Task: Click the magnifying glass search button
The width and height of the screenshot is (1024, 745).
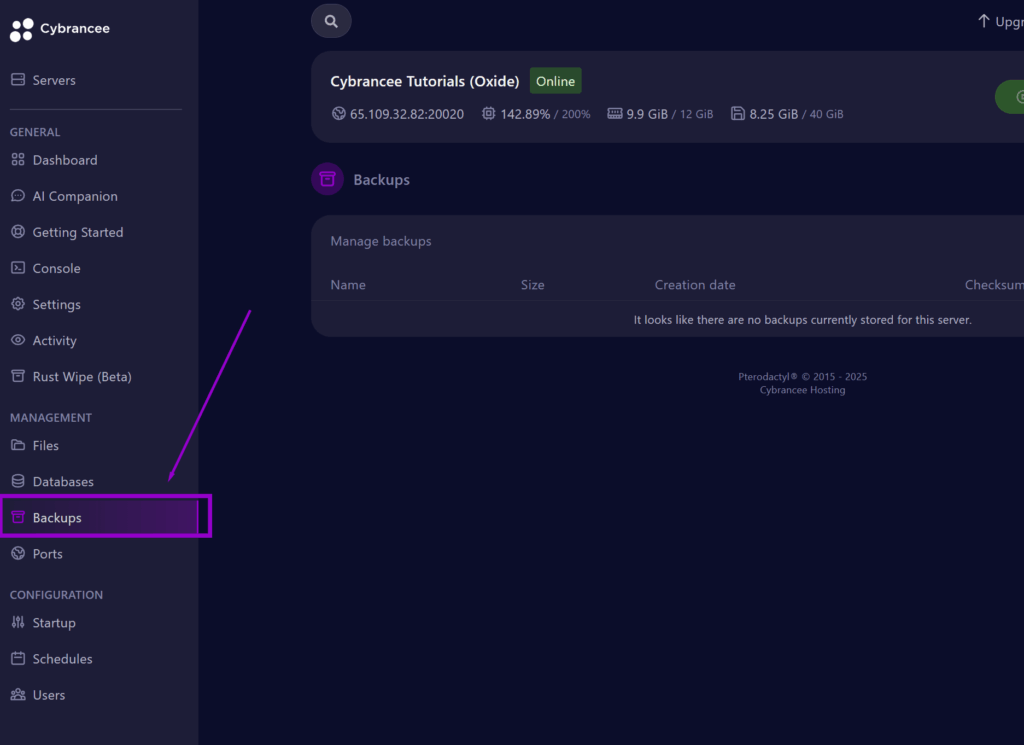Action: (331, 21)
